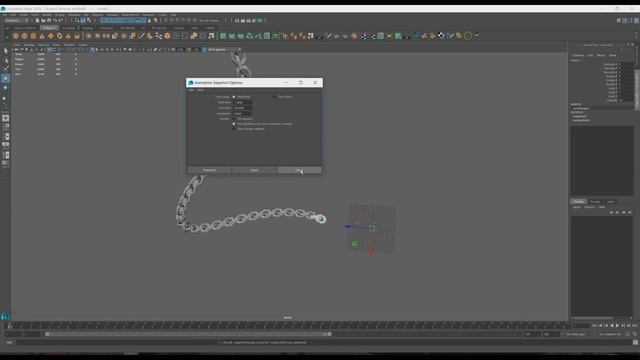Open the Script Editor icon
The image size is (640, 360).
coord(635,342)
